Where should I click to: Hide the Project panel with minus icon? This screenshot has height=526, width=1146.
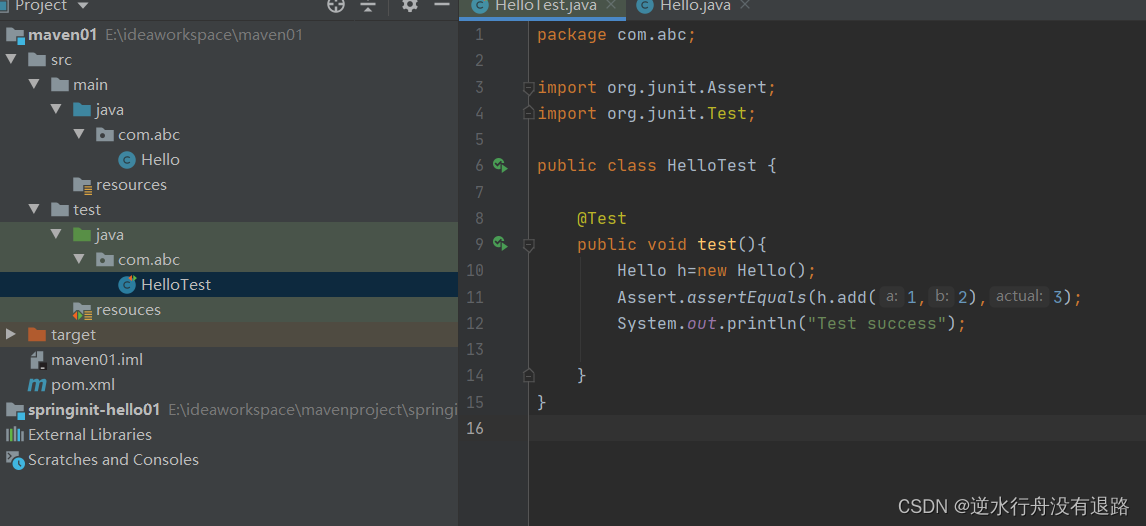pyautogui.click(x=441, y=6)
